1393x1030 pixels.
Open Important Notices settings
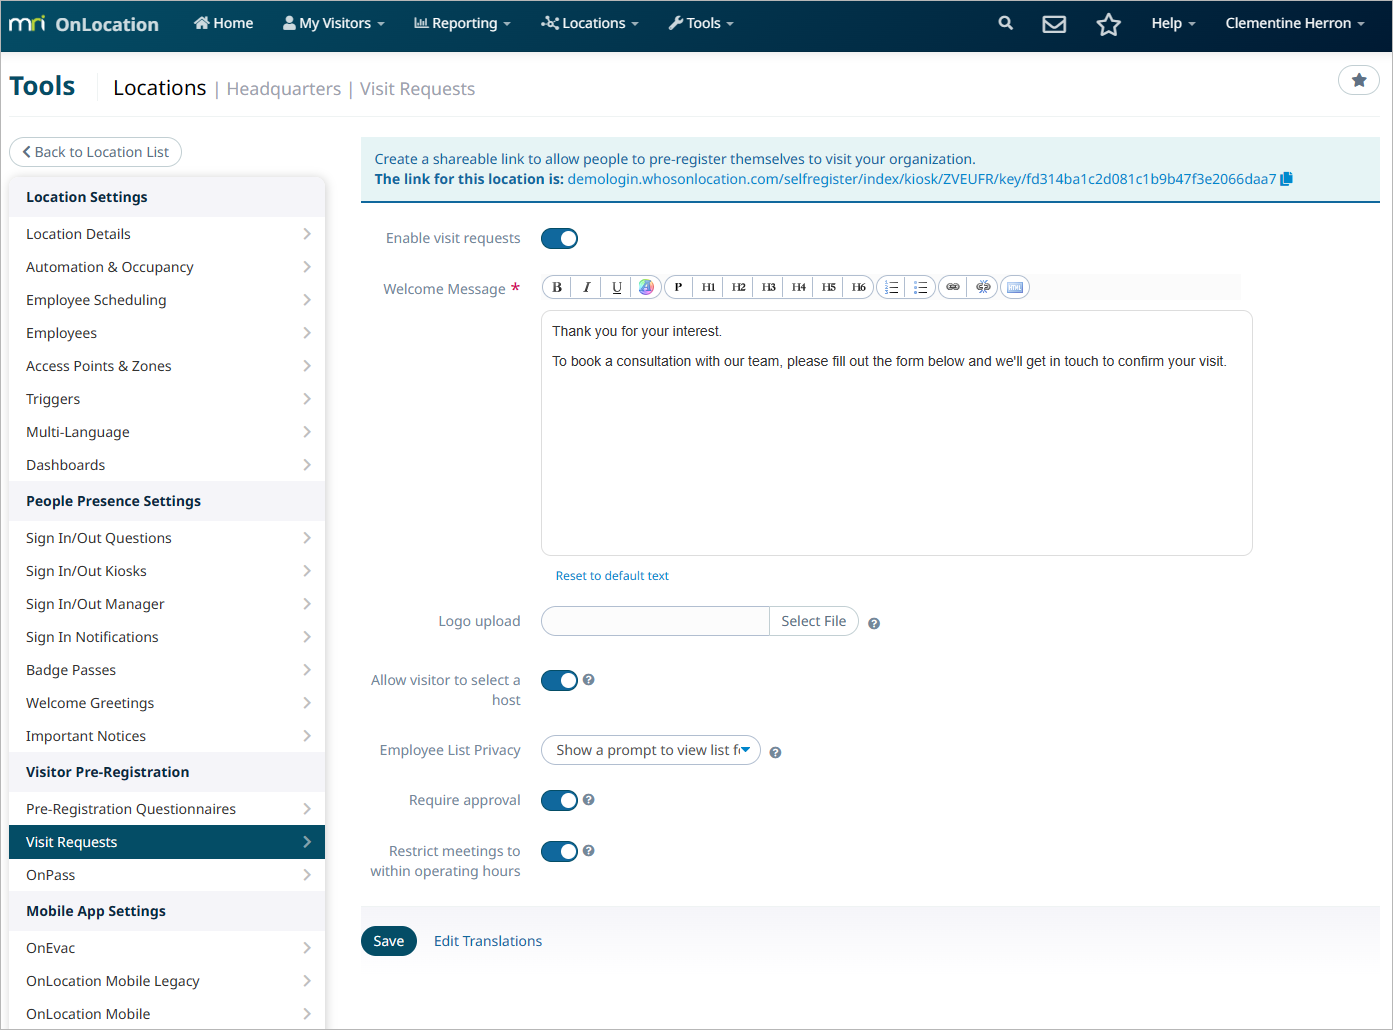click(167, 736)
